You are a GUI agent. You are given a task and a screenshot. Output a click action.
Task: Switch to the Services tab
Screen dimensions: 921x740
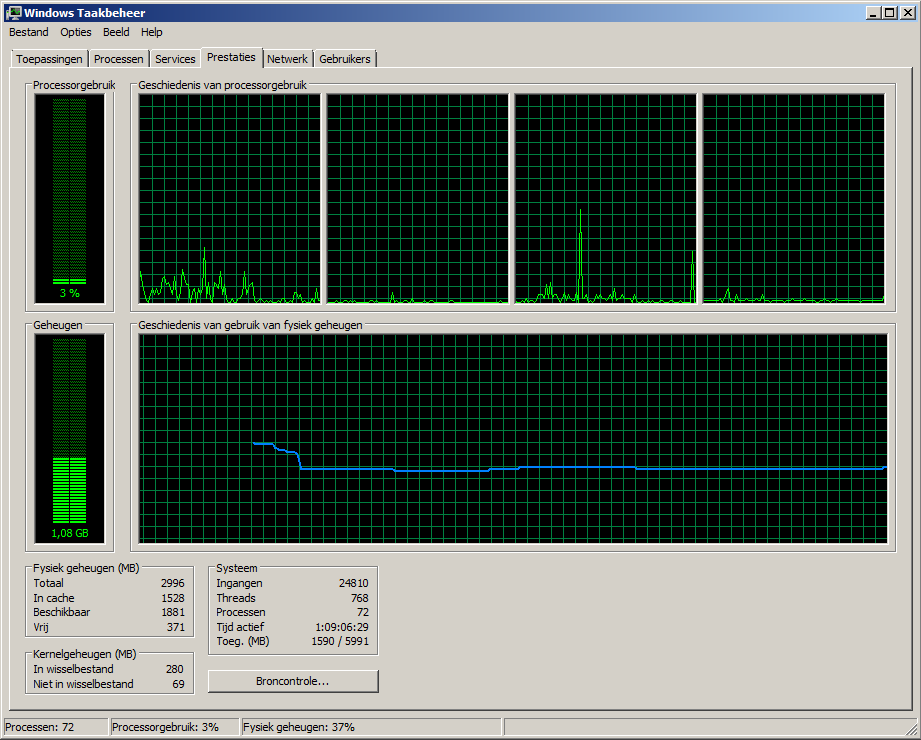coord(175,59)
